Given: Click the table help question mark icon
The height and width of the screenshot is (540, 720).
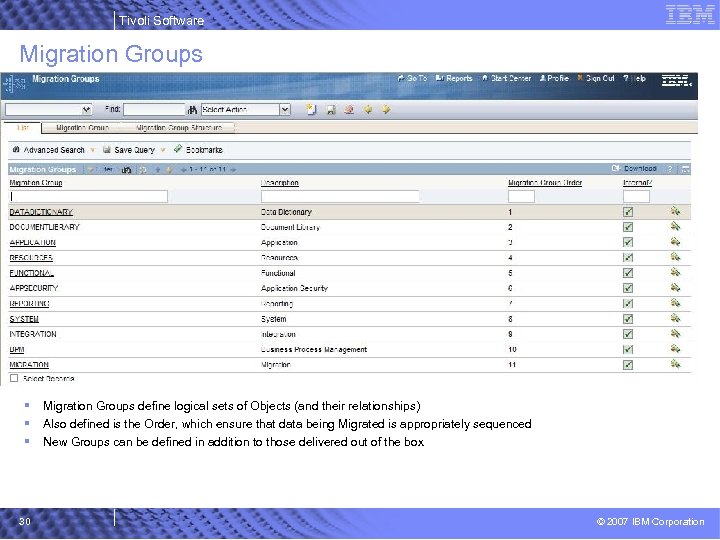Looking at the screenshot, I should [x=670, y=169].
